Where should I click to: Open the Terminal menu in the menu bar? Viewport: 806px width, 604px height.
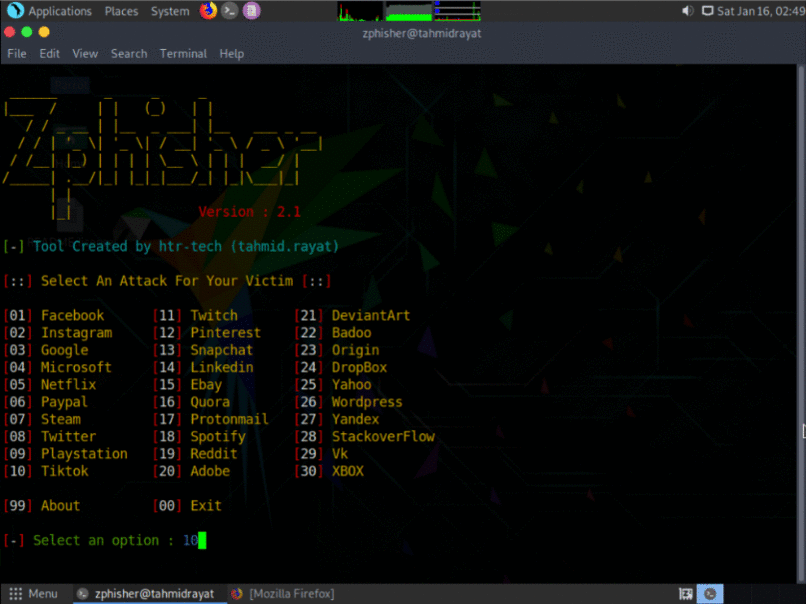183,53
